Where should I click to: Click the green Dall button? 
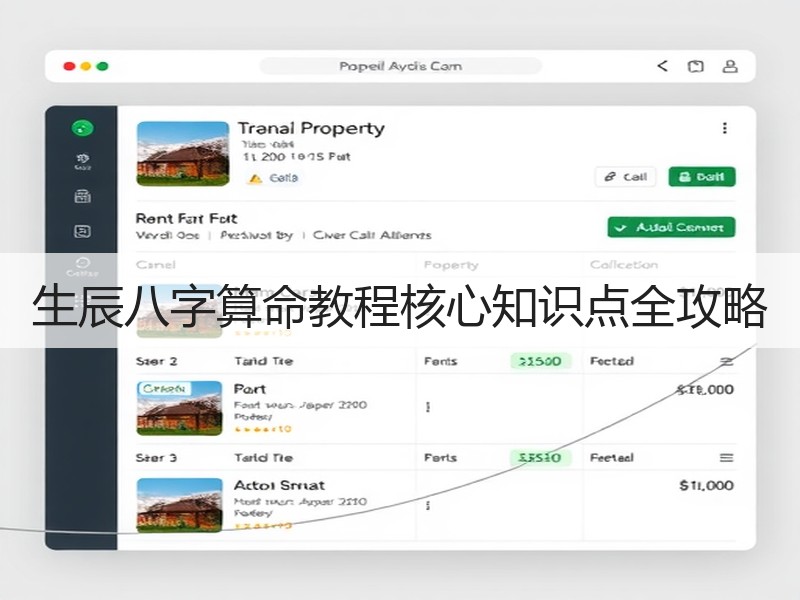[x=702, y=177]
